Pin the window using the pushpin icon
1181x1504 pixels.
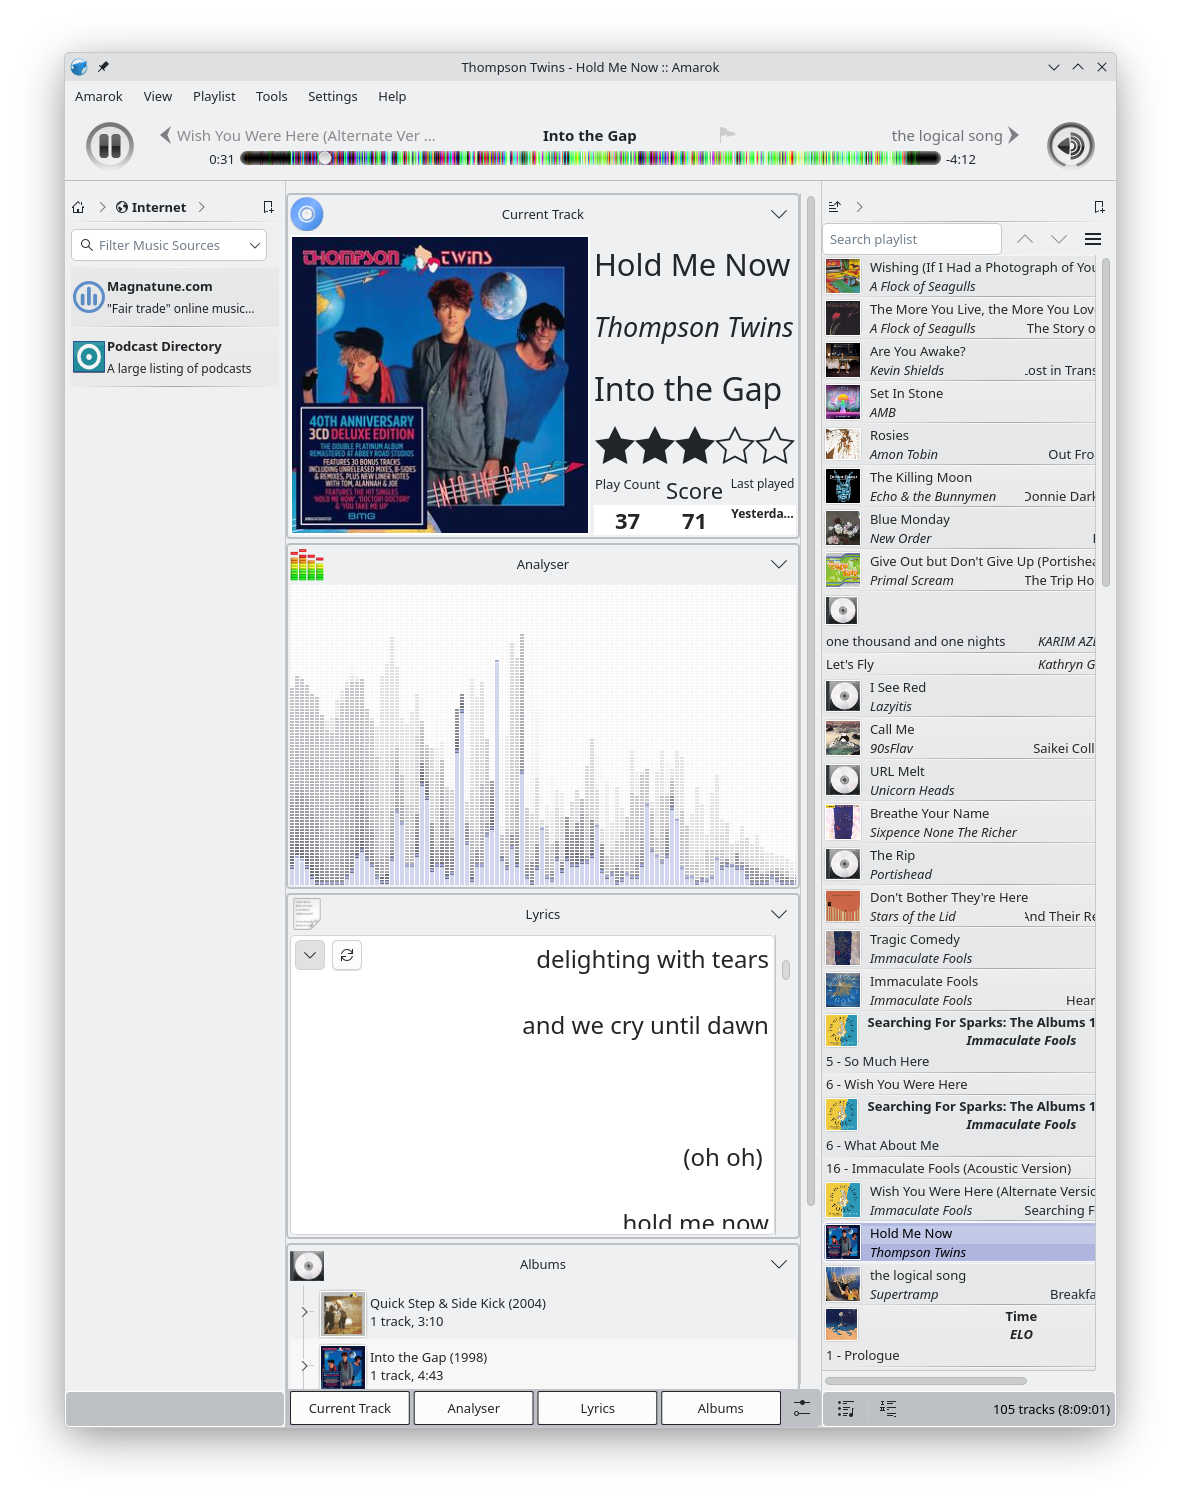pyautogui.click(x=103, y=67)
